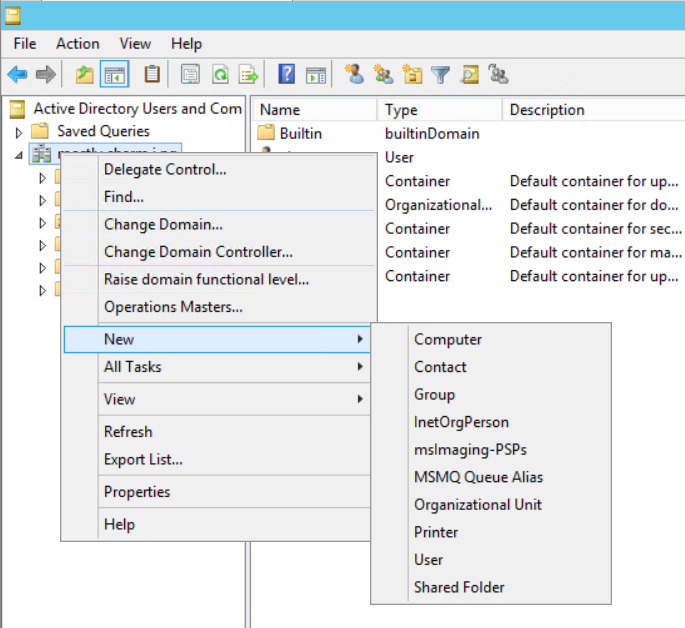Select InetOrgPerson in New submenu

tap(491, 422)
